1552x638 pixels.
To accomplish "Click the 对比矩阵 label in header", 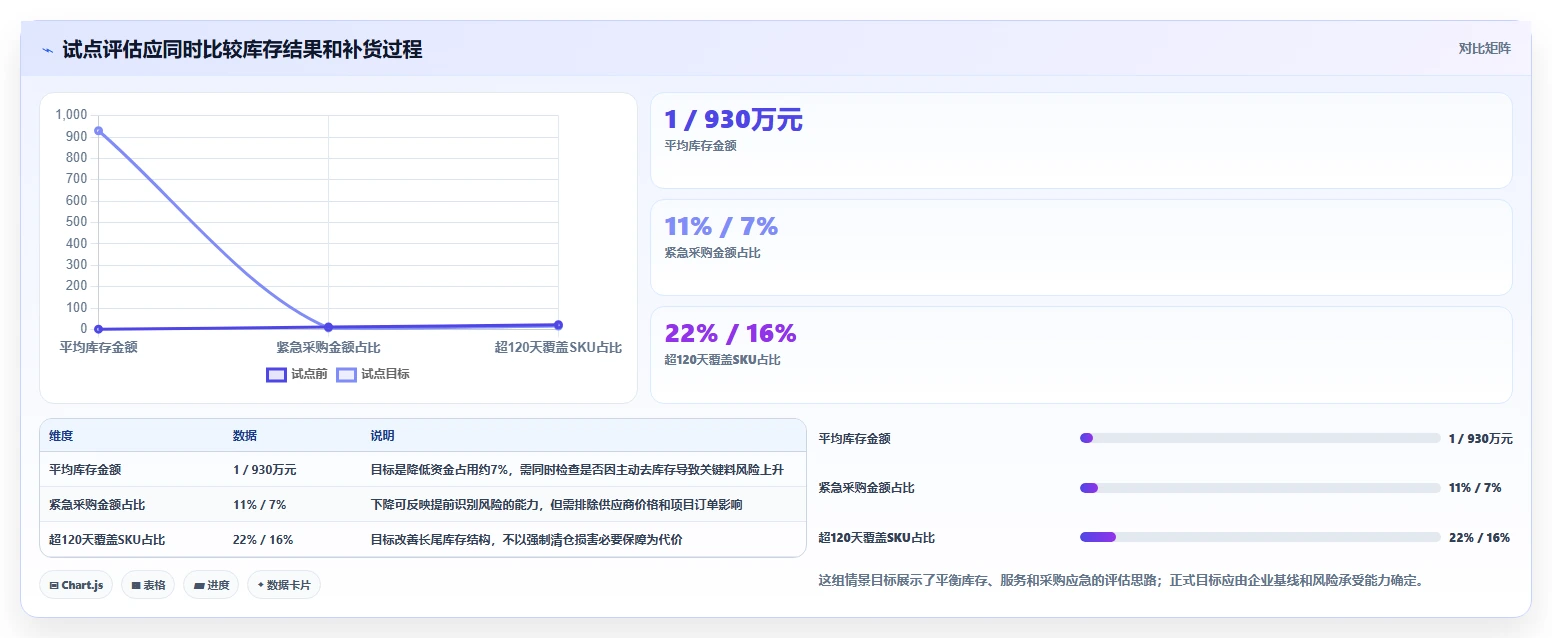I will click(x=1484, y=48).
